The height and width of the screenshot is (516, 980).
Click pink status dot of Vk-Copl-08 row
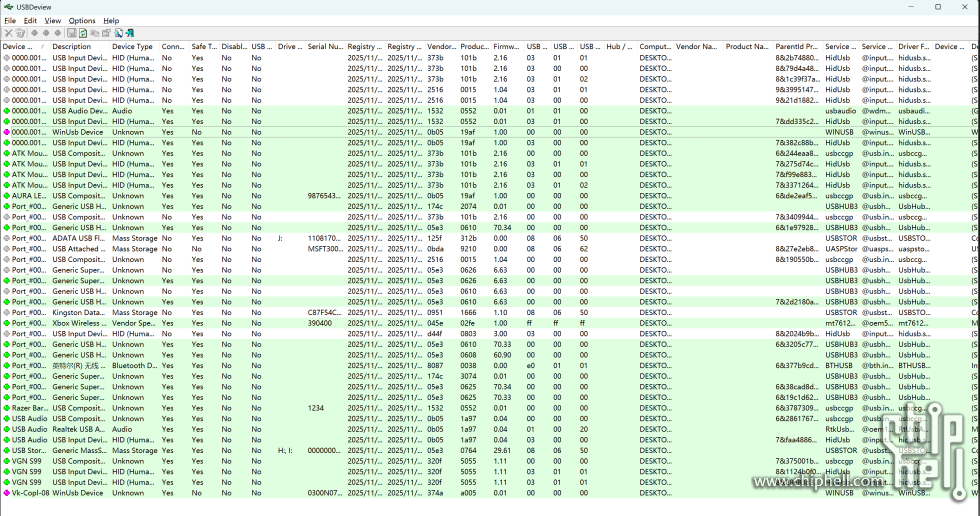(x=6, y=493)
